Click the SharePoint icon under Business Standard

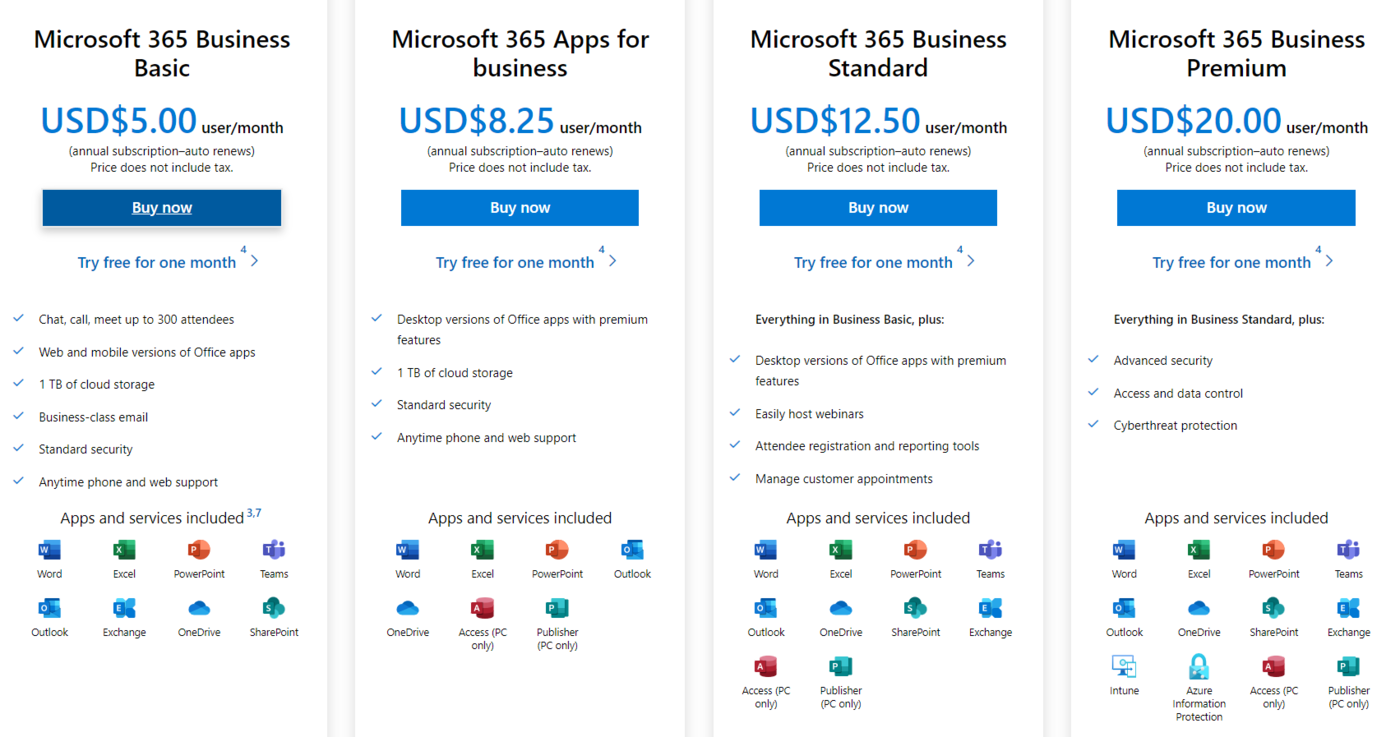tap(915, 608)
